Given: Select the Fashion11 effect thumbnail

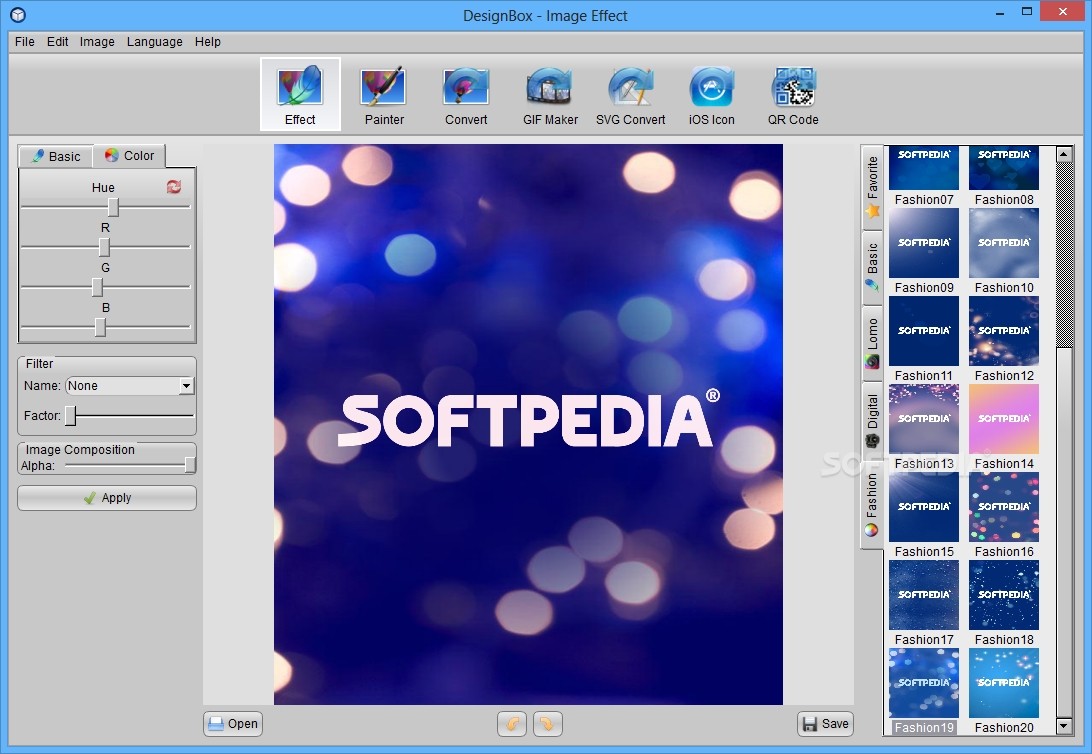Looking at the screenshot, I should pos(923,331).
